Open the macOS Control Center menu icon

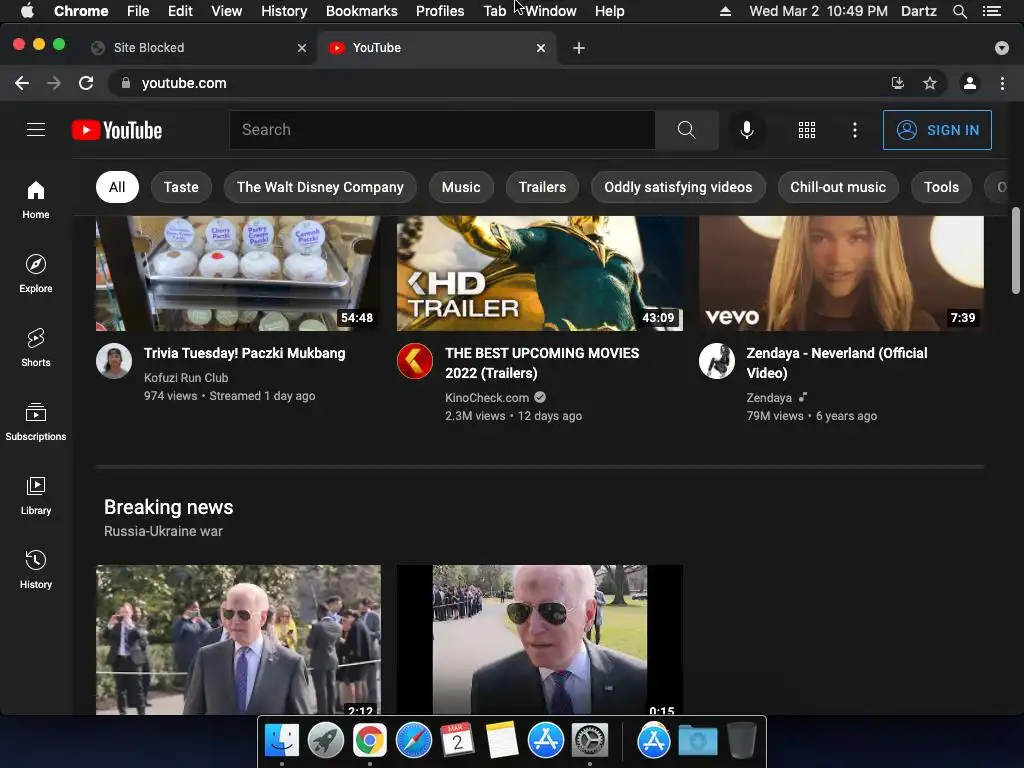tap(992, 11)
